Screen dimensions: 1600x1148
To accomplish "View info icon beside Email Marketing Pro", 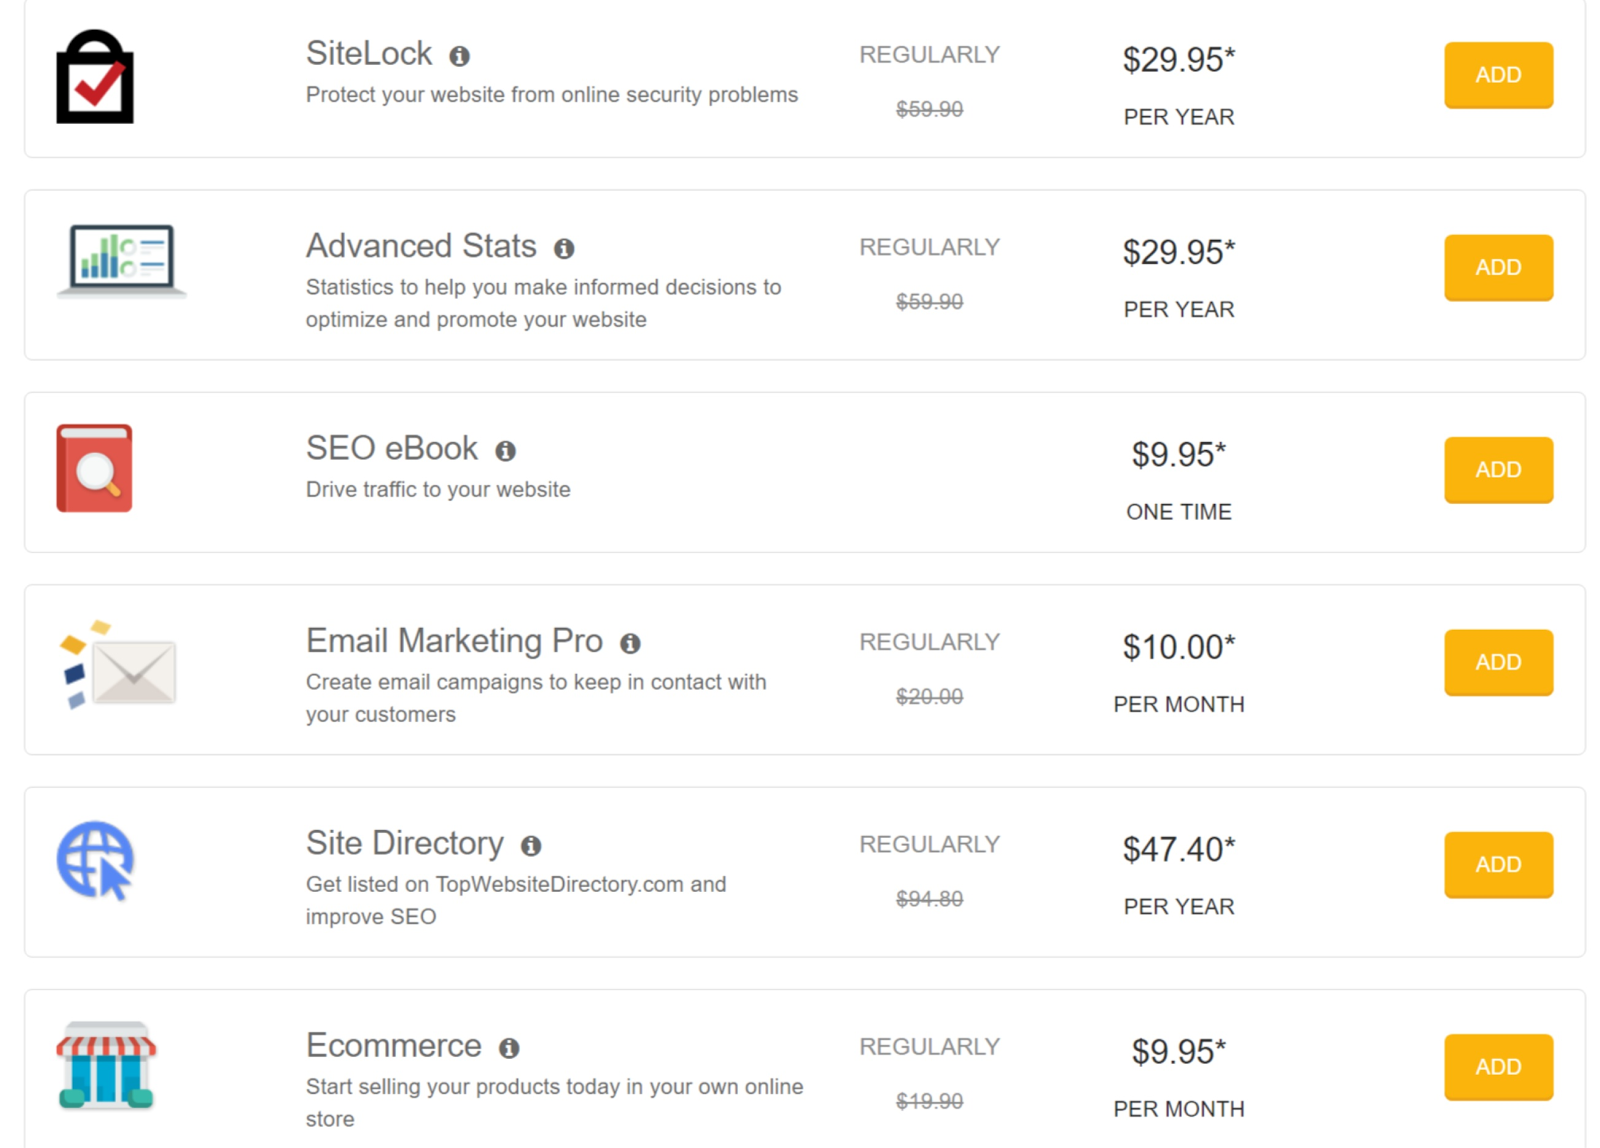I will pos(630,643).
